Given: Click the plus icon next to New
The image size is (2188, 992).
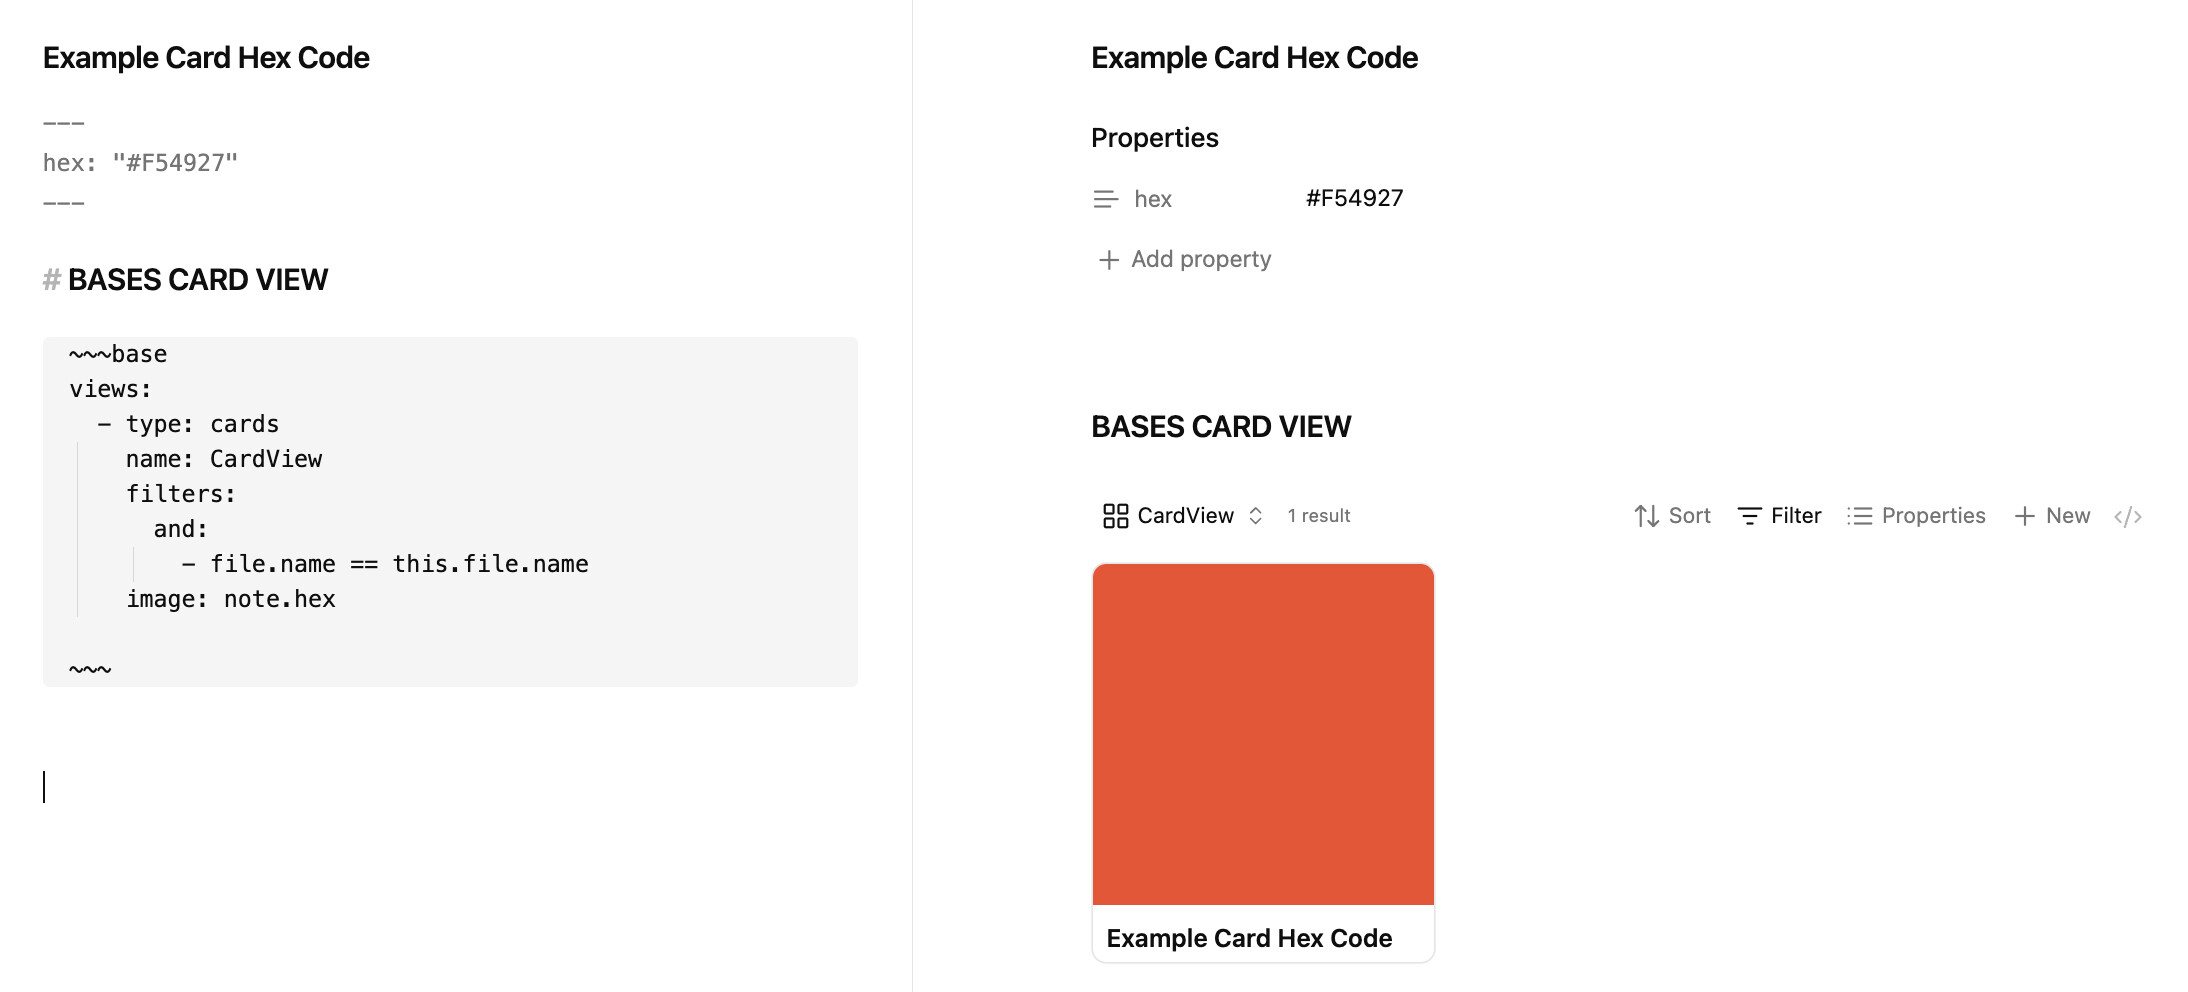Looking at the screenshot, I should pyautogui.click(x=2024, y=516).
